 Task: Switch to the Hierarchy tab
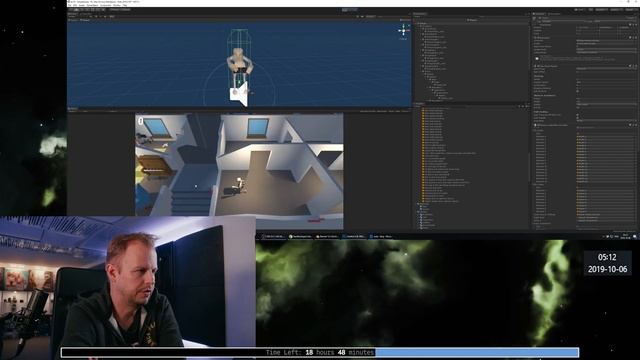point(420,13)
